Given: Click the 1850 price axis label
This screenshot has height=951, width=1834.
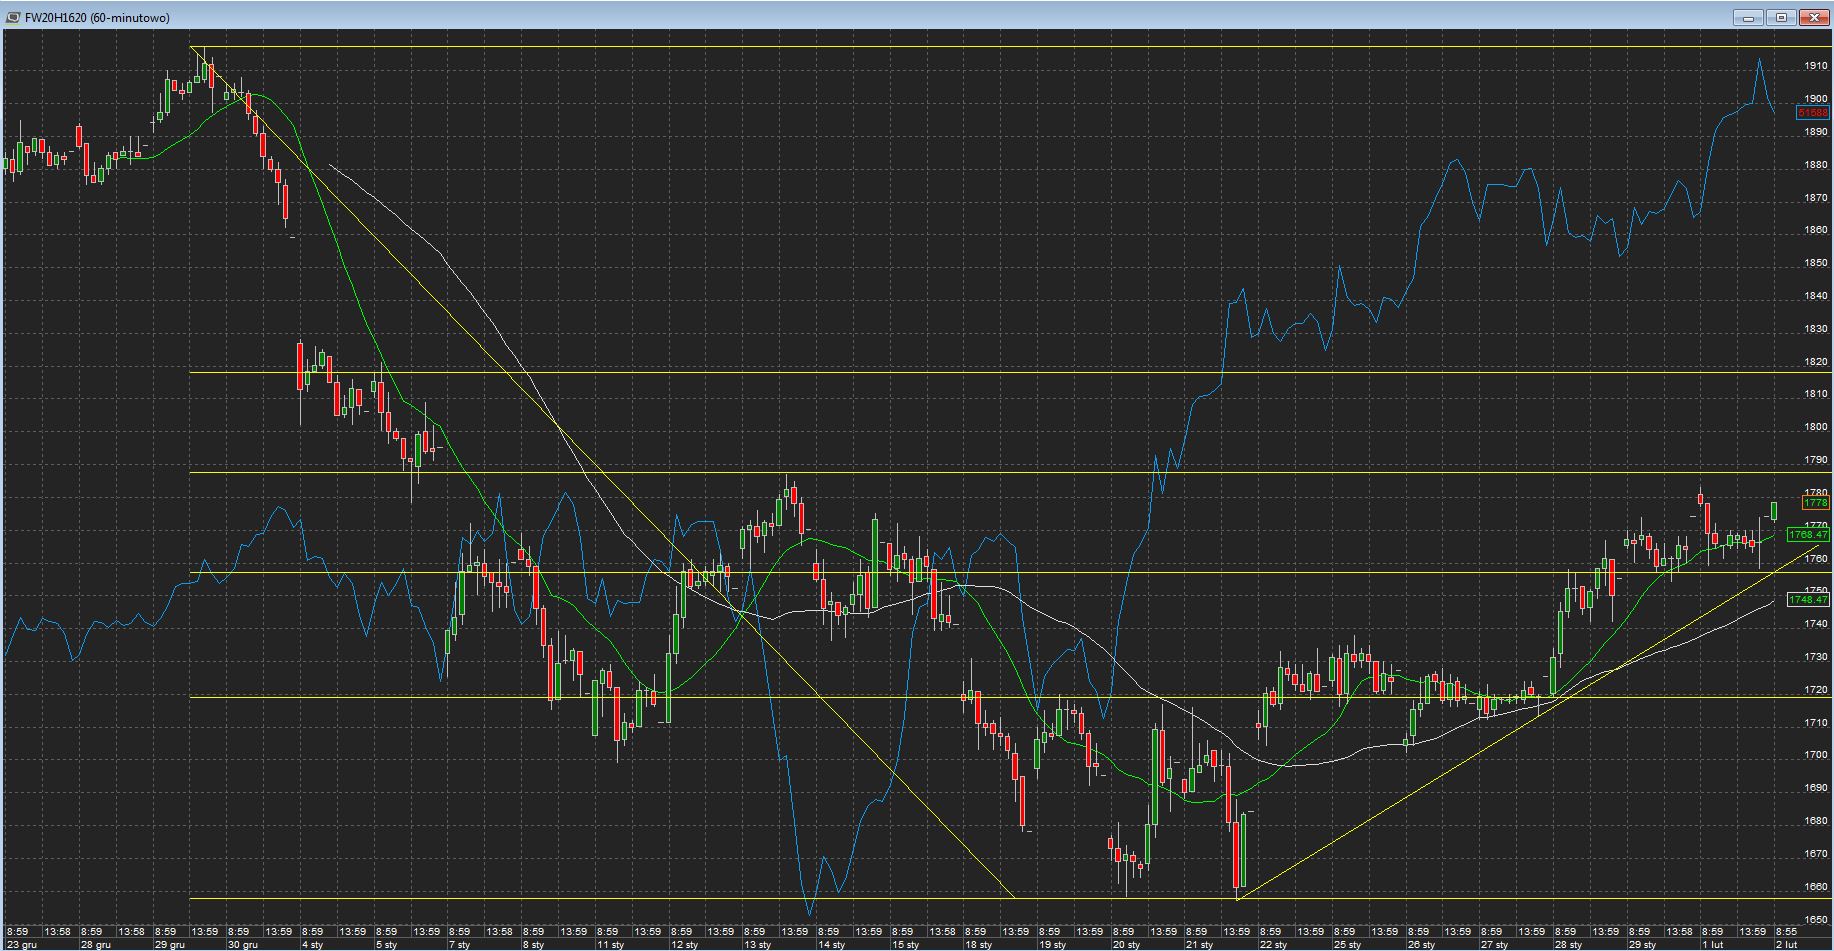Looking at the screenshot, I should (1816, 263).
